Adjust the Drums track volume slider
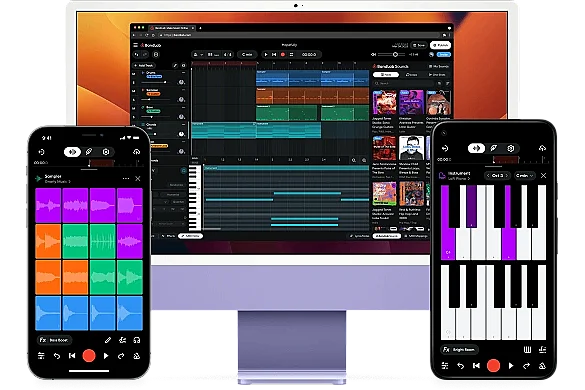Viewport: 585px width, 390px height. point(156,82)
